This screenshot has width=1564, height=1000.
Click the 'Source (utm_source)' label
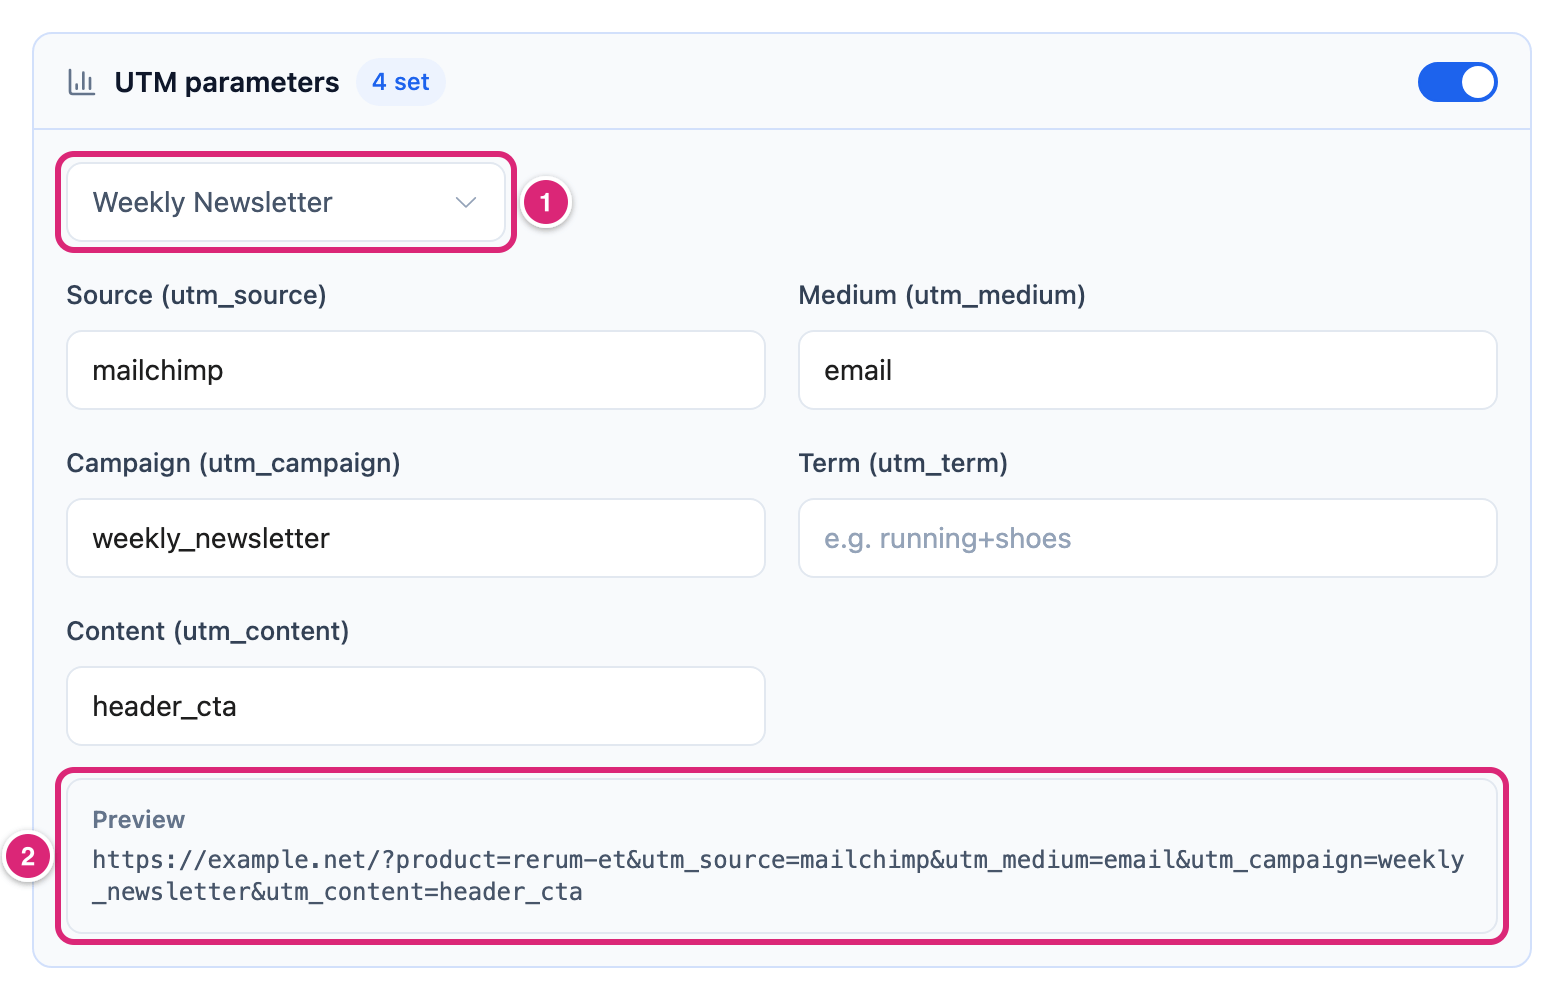coord(197,295)
